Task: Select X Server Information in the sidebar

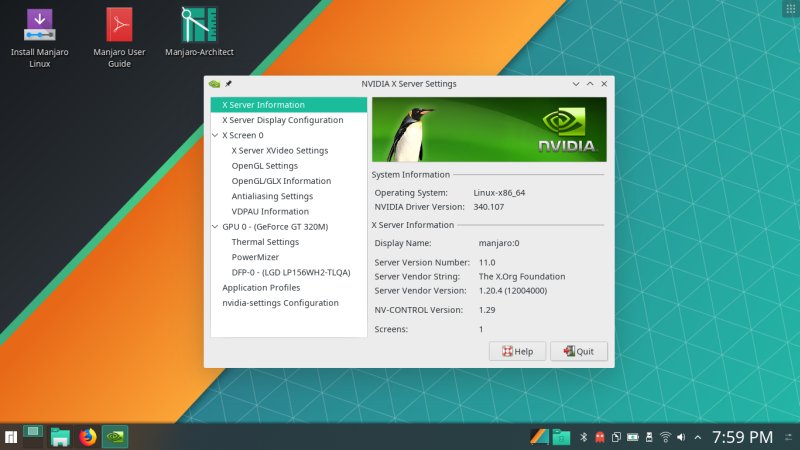Action: click(x=289, y=105)
